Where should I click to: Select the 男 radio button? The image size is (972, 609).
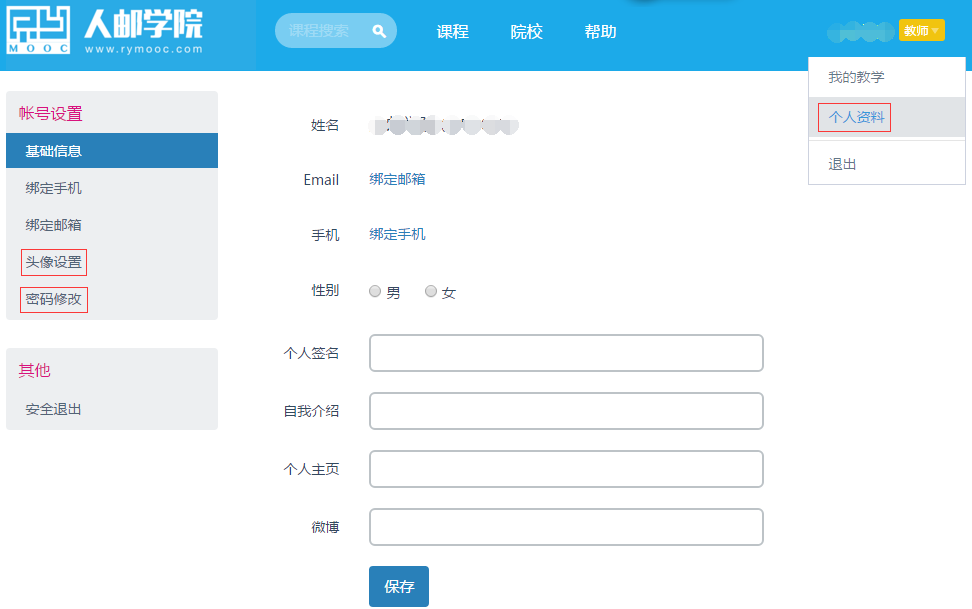[x=375, y=292]
